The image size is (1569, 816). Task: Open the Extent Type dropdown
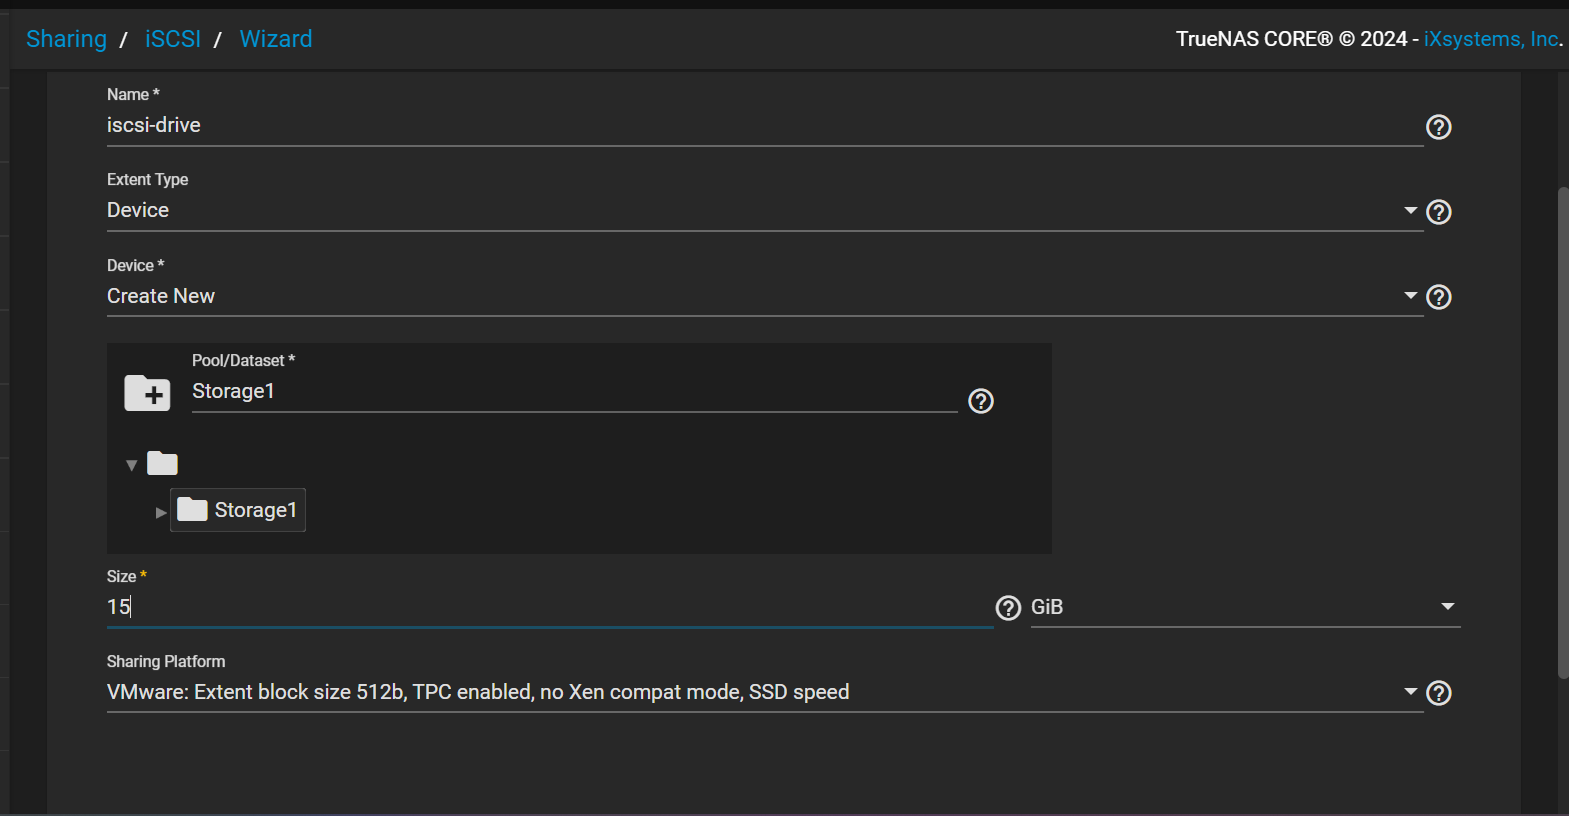(x=764, y=210)
